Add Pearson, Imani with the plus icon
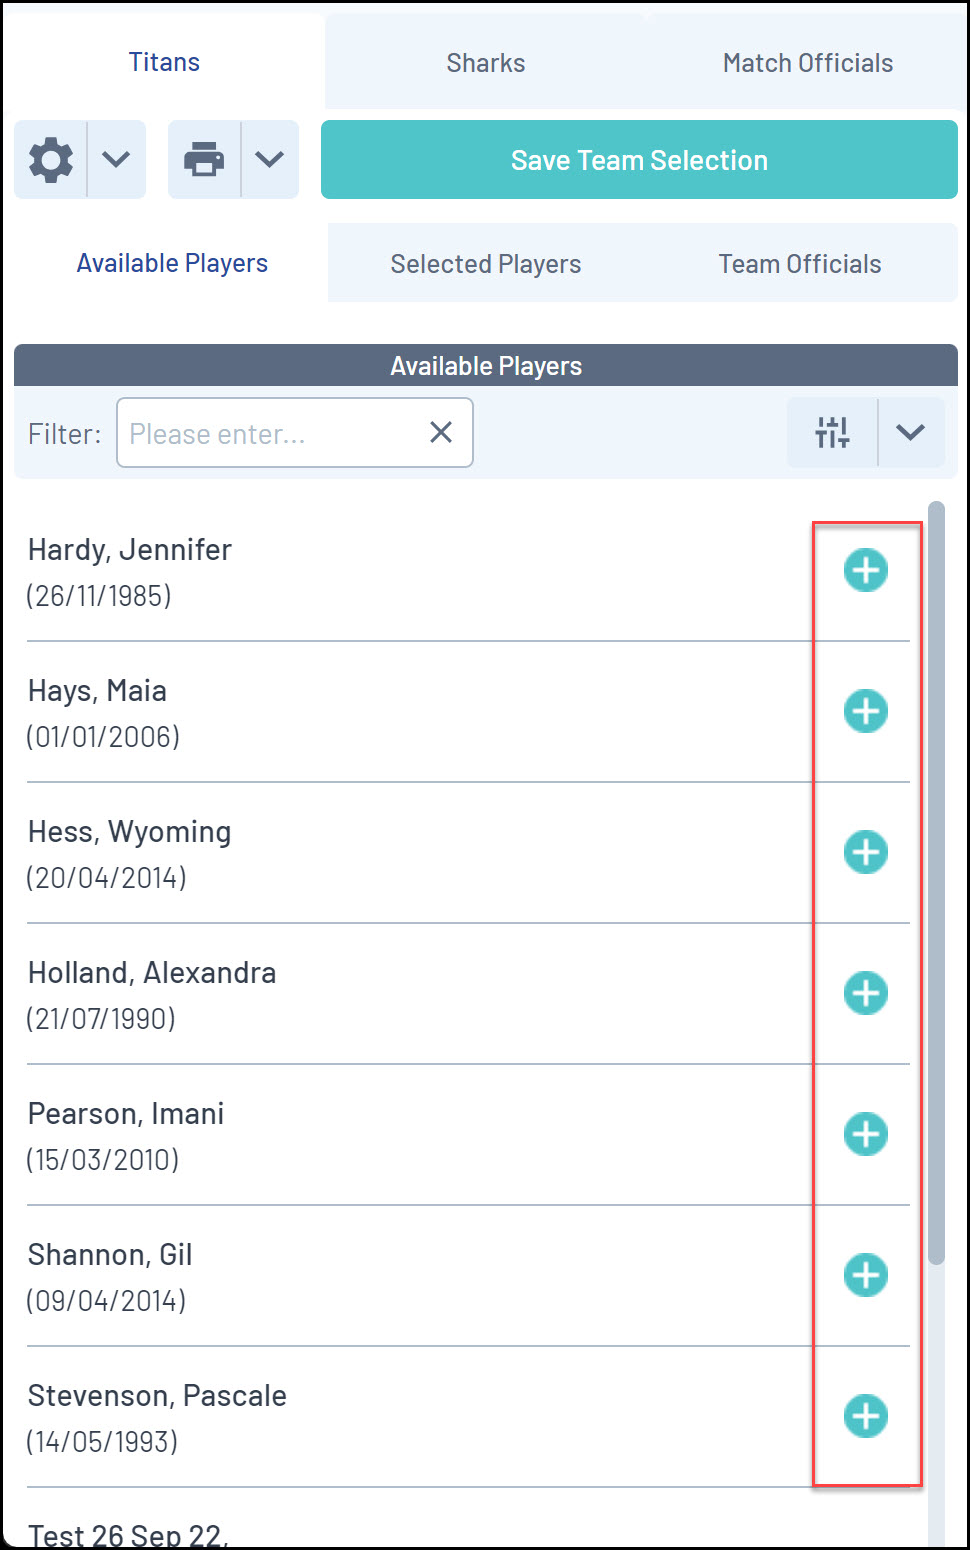 865,1134
